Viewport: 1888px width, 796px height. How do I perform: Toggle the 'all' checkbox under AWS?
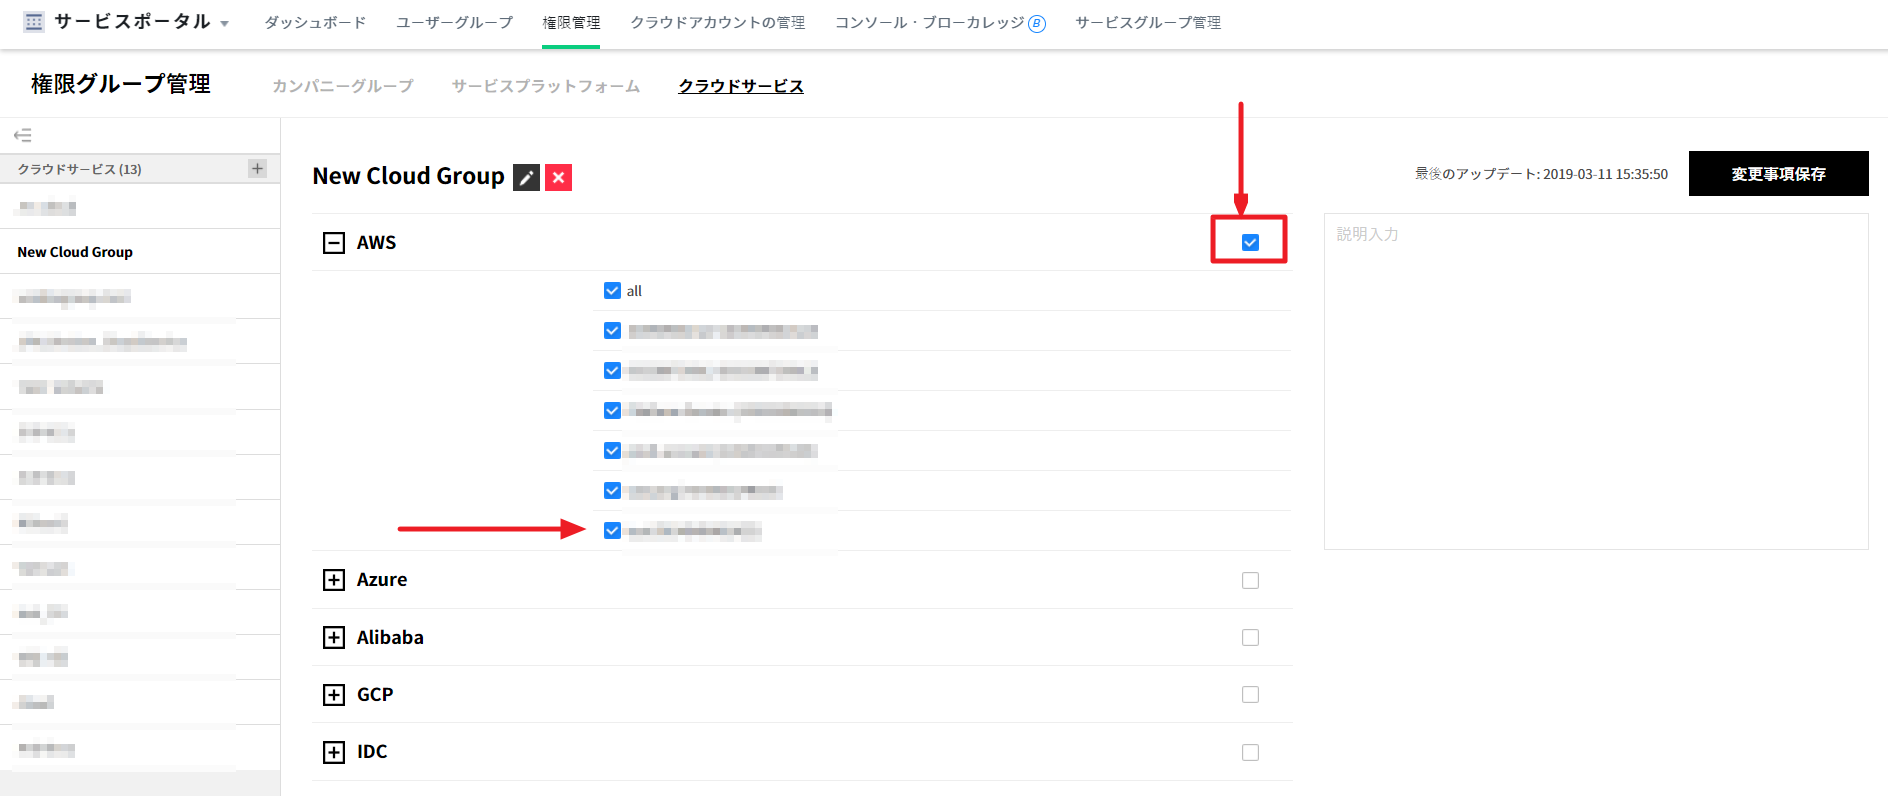(x=612, y=291)
